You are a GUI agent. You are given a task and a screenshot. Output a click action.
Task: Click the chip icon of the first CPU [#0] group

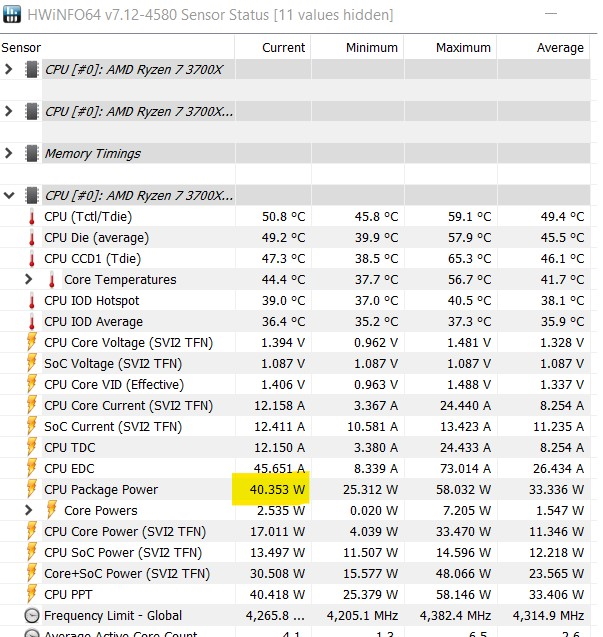tap(32, 69)
